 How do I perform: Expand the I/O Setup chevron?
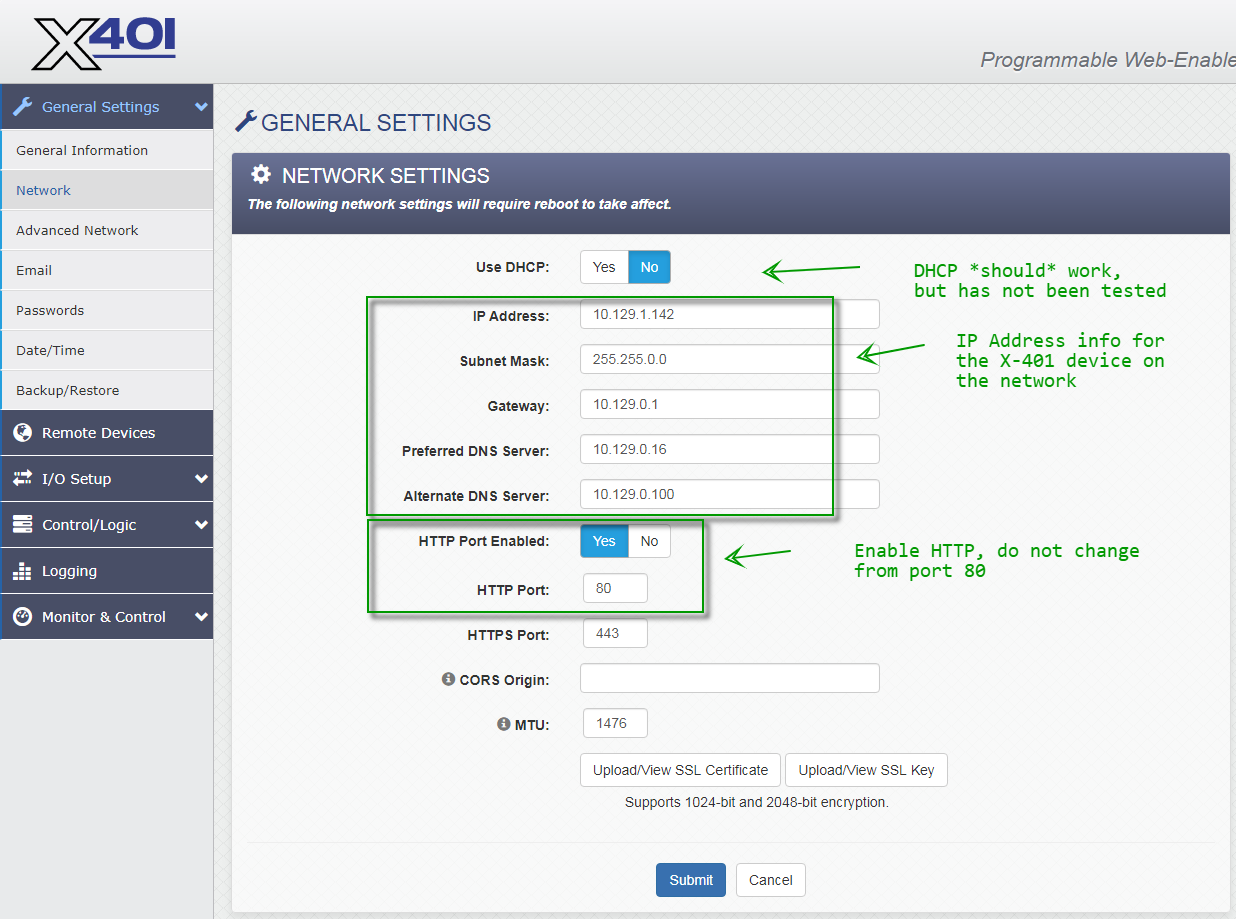point(201,479)
